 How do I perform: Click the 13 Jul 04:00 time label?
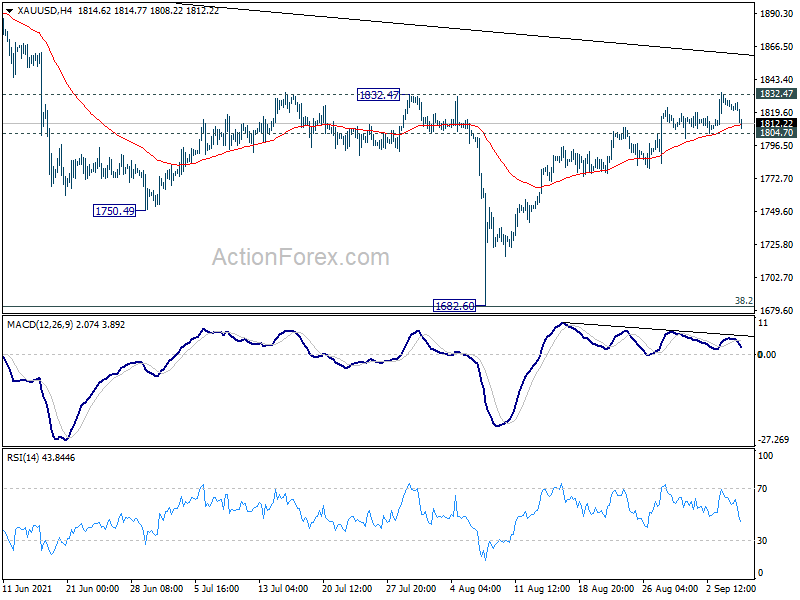283,588
